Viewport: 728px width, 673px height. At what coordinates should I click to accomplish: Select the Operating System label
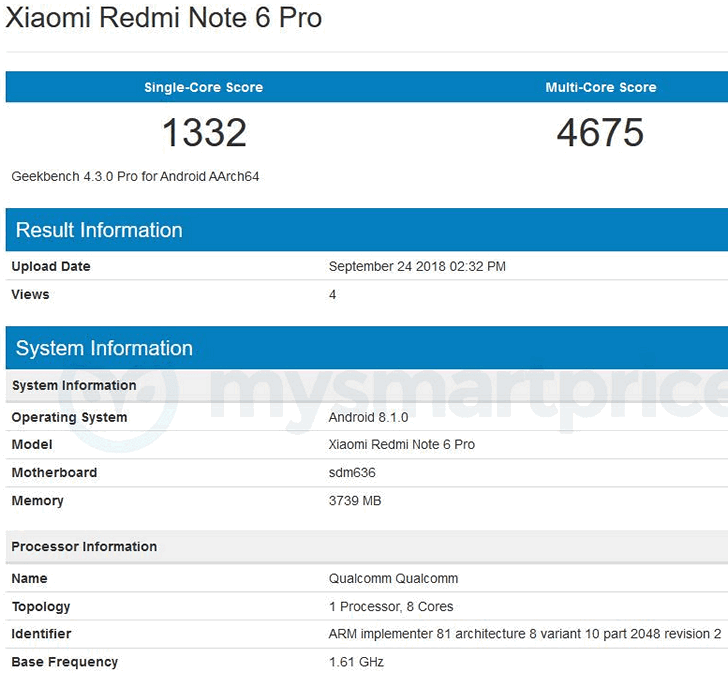(69, 417)
